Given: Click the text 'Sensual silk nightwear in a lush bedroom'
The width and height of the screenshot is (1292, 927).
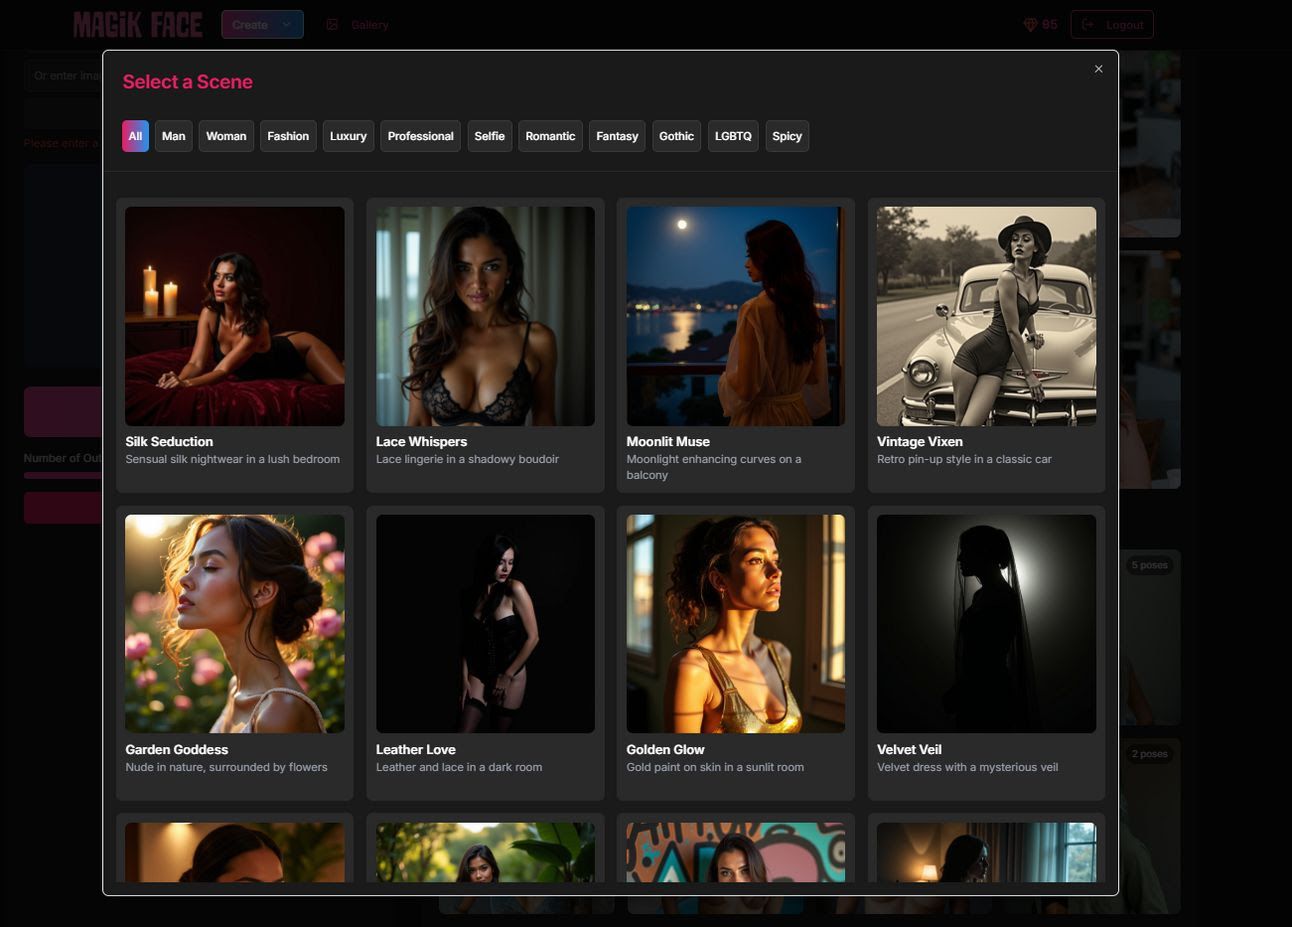Looking at the screenshot, I should (x=233, y=459).
